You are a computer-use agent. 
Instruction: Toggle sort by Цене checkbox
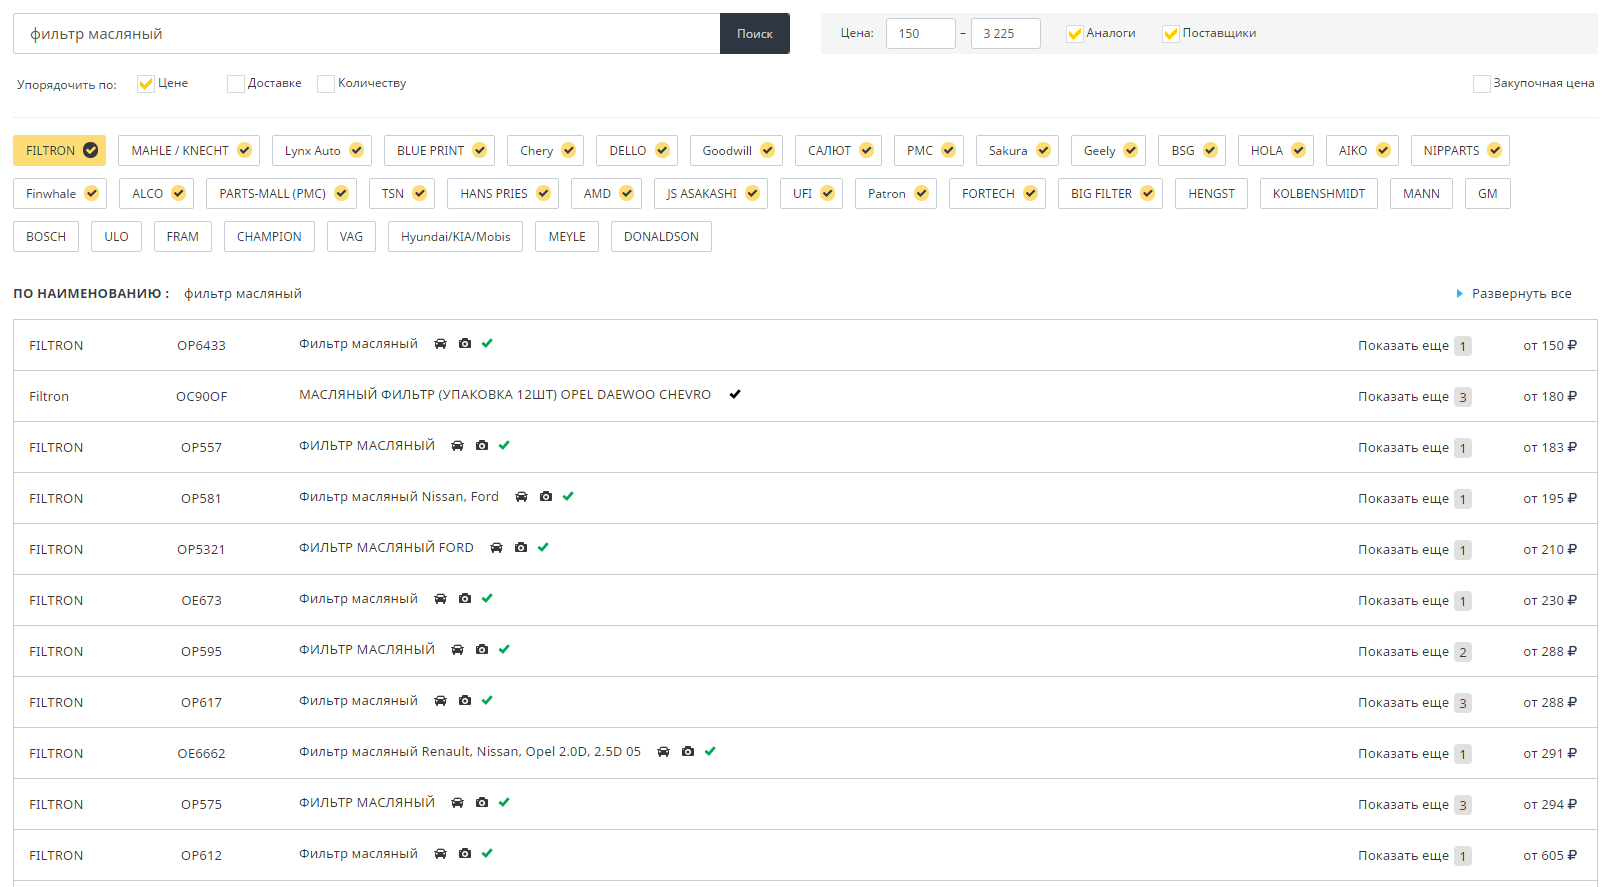coord(146,84)
